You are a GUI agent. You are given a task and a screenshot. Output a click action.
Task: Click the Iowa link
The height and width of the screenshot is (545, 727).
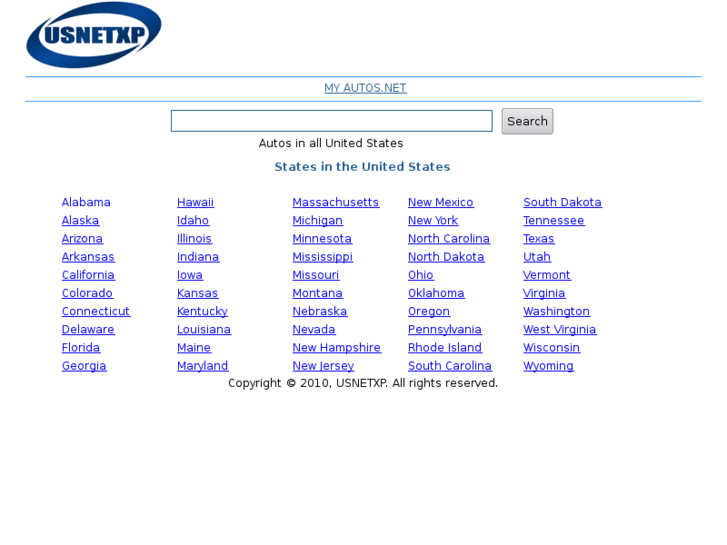pos(190,275)
